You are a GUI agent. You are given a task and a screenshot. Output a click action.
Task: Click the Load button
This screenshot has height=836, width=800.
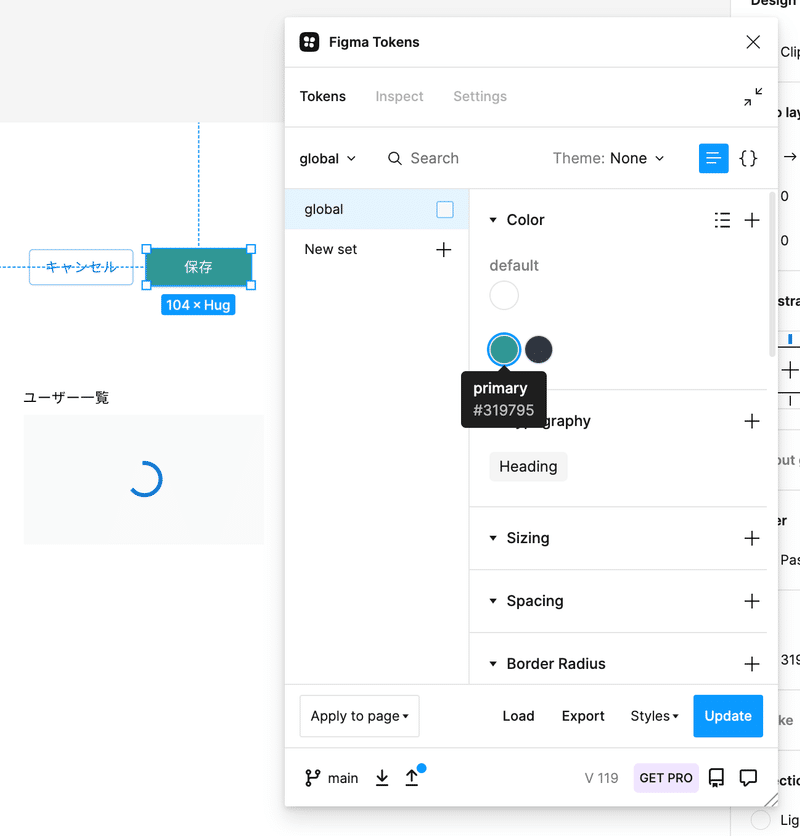tap(518, 716)
